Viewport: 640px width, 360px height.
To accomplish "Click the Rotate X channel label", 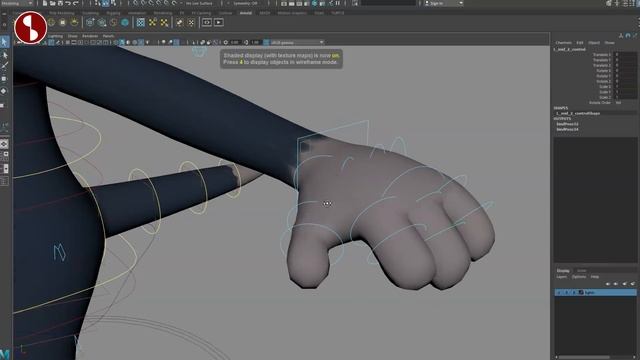I will point(603,71).
